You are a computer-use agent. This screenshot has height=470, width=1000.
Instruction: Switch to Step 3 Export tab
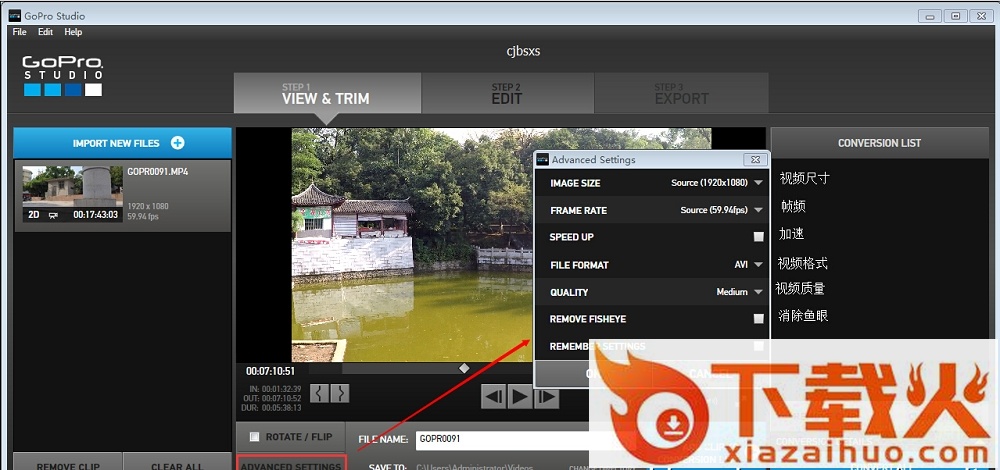681,94
